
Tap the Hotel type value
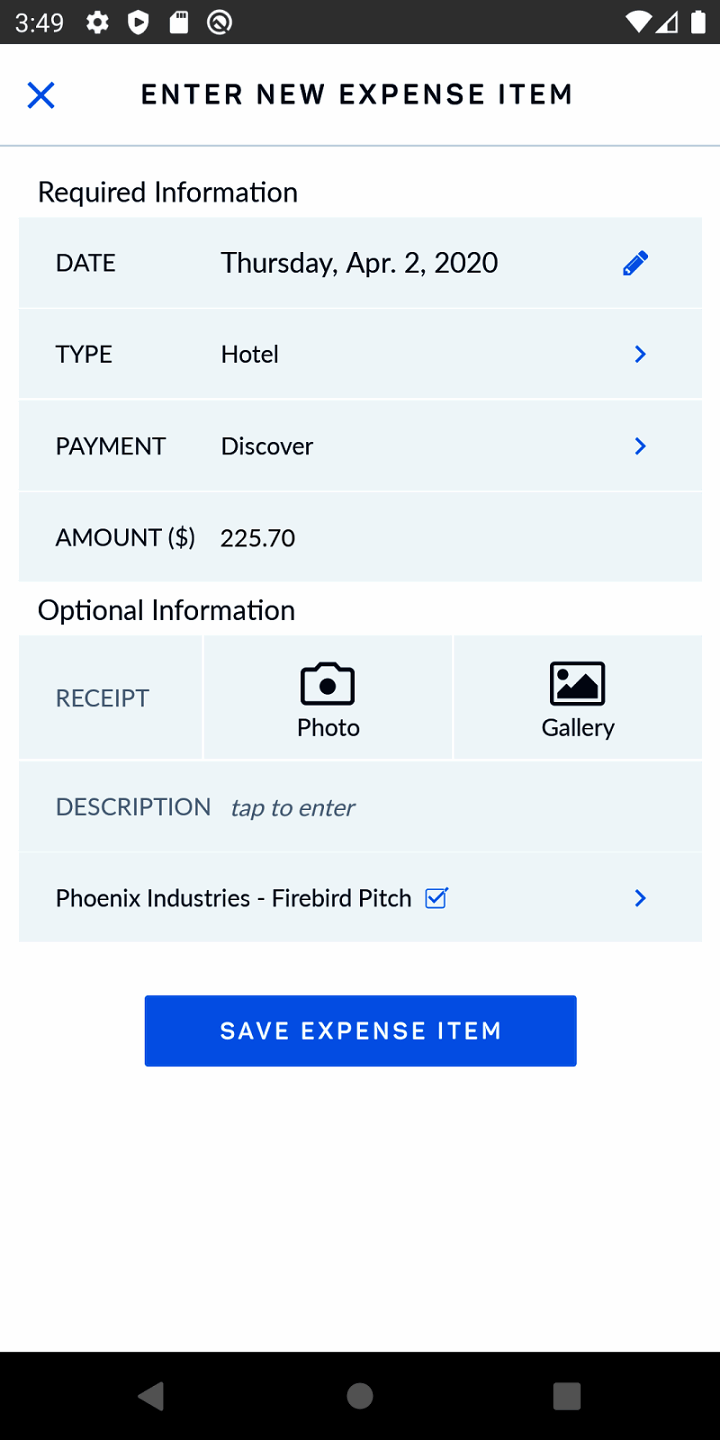[x=250, y=354]
